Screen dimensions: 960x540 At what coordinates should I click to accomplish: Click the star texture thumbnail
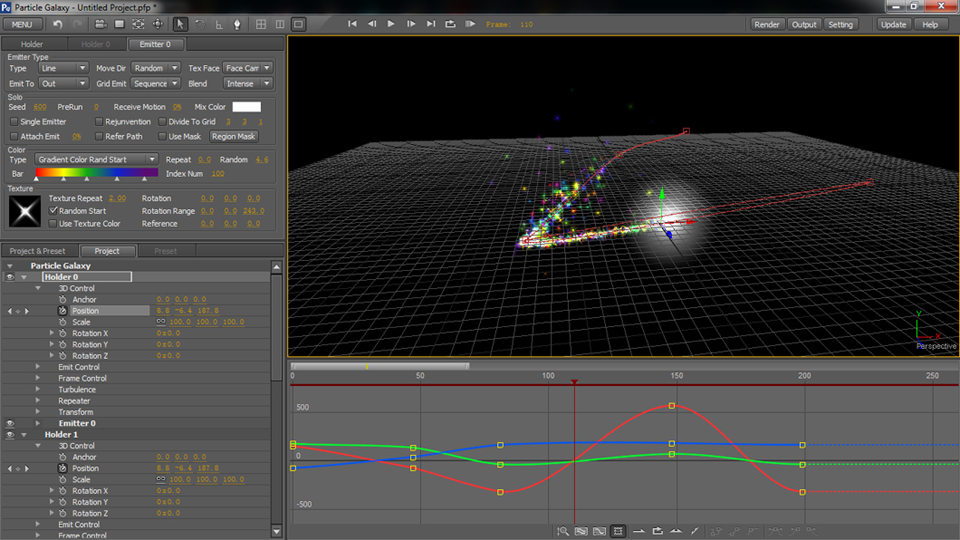25,211
